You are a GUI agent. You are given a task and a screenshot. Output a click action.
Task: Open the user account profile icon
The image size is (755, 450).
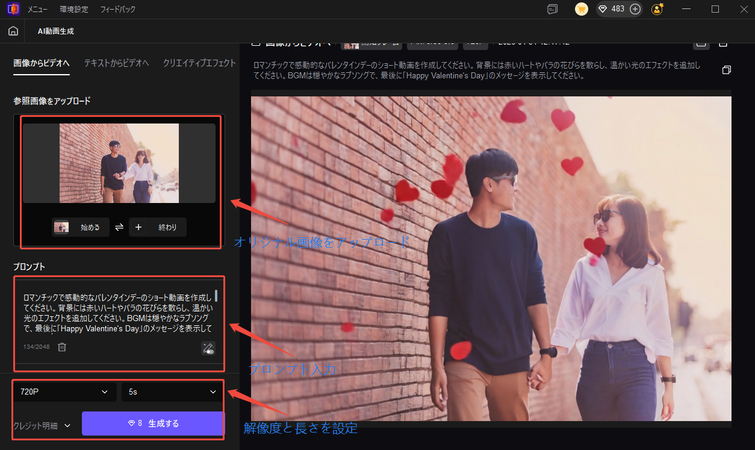[x=657, y=9]
